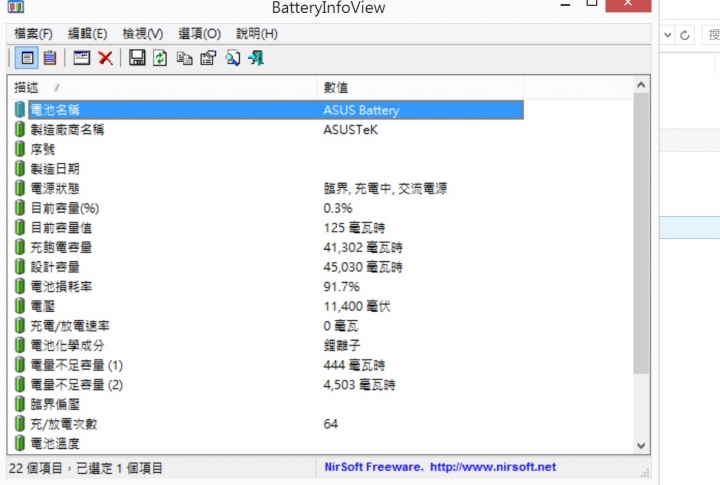Sort by the 描述 column header

point(162,87)
